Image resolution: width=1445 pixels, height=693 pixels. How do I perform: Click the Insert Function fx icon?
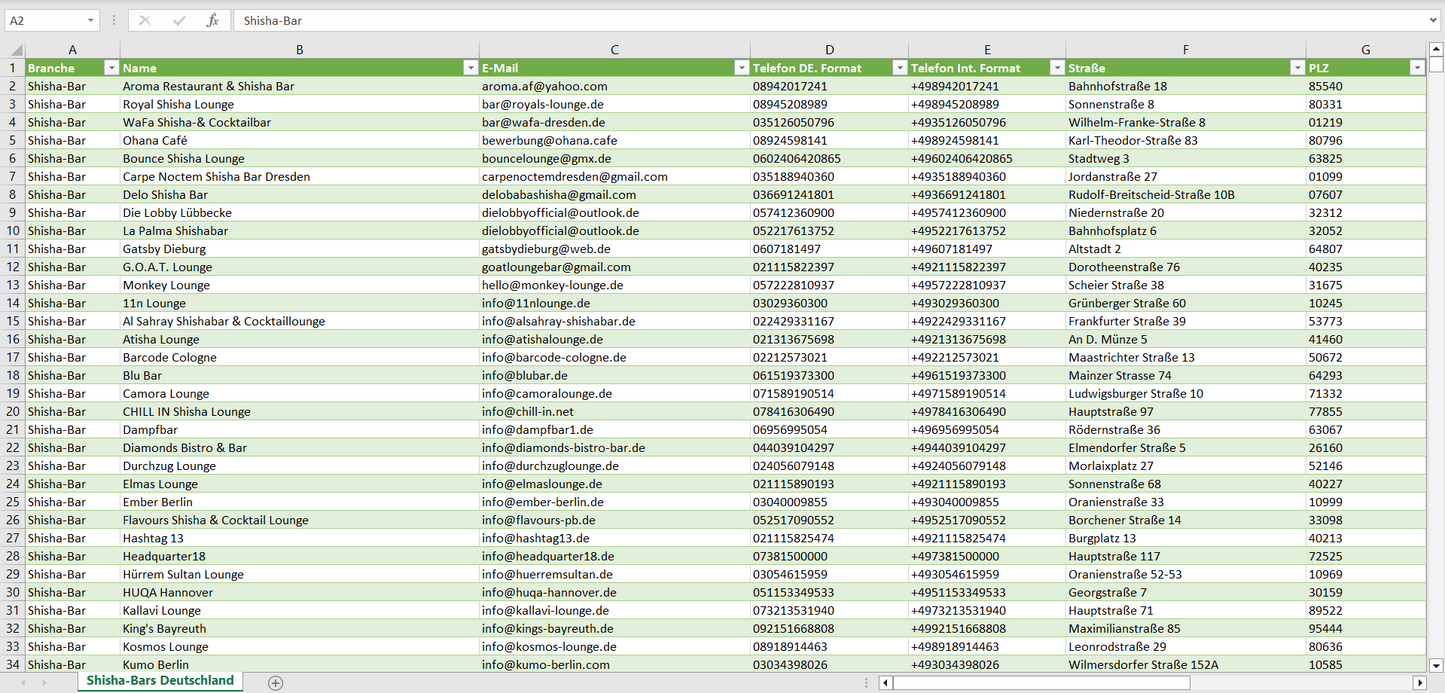[x=212, y=20]
